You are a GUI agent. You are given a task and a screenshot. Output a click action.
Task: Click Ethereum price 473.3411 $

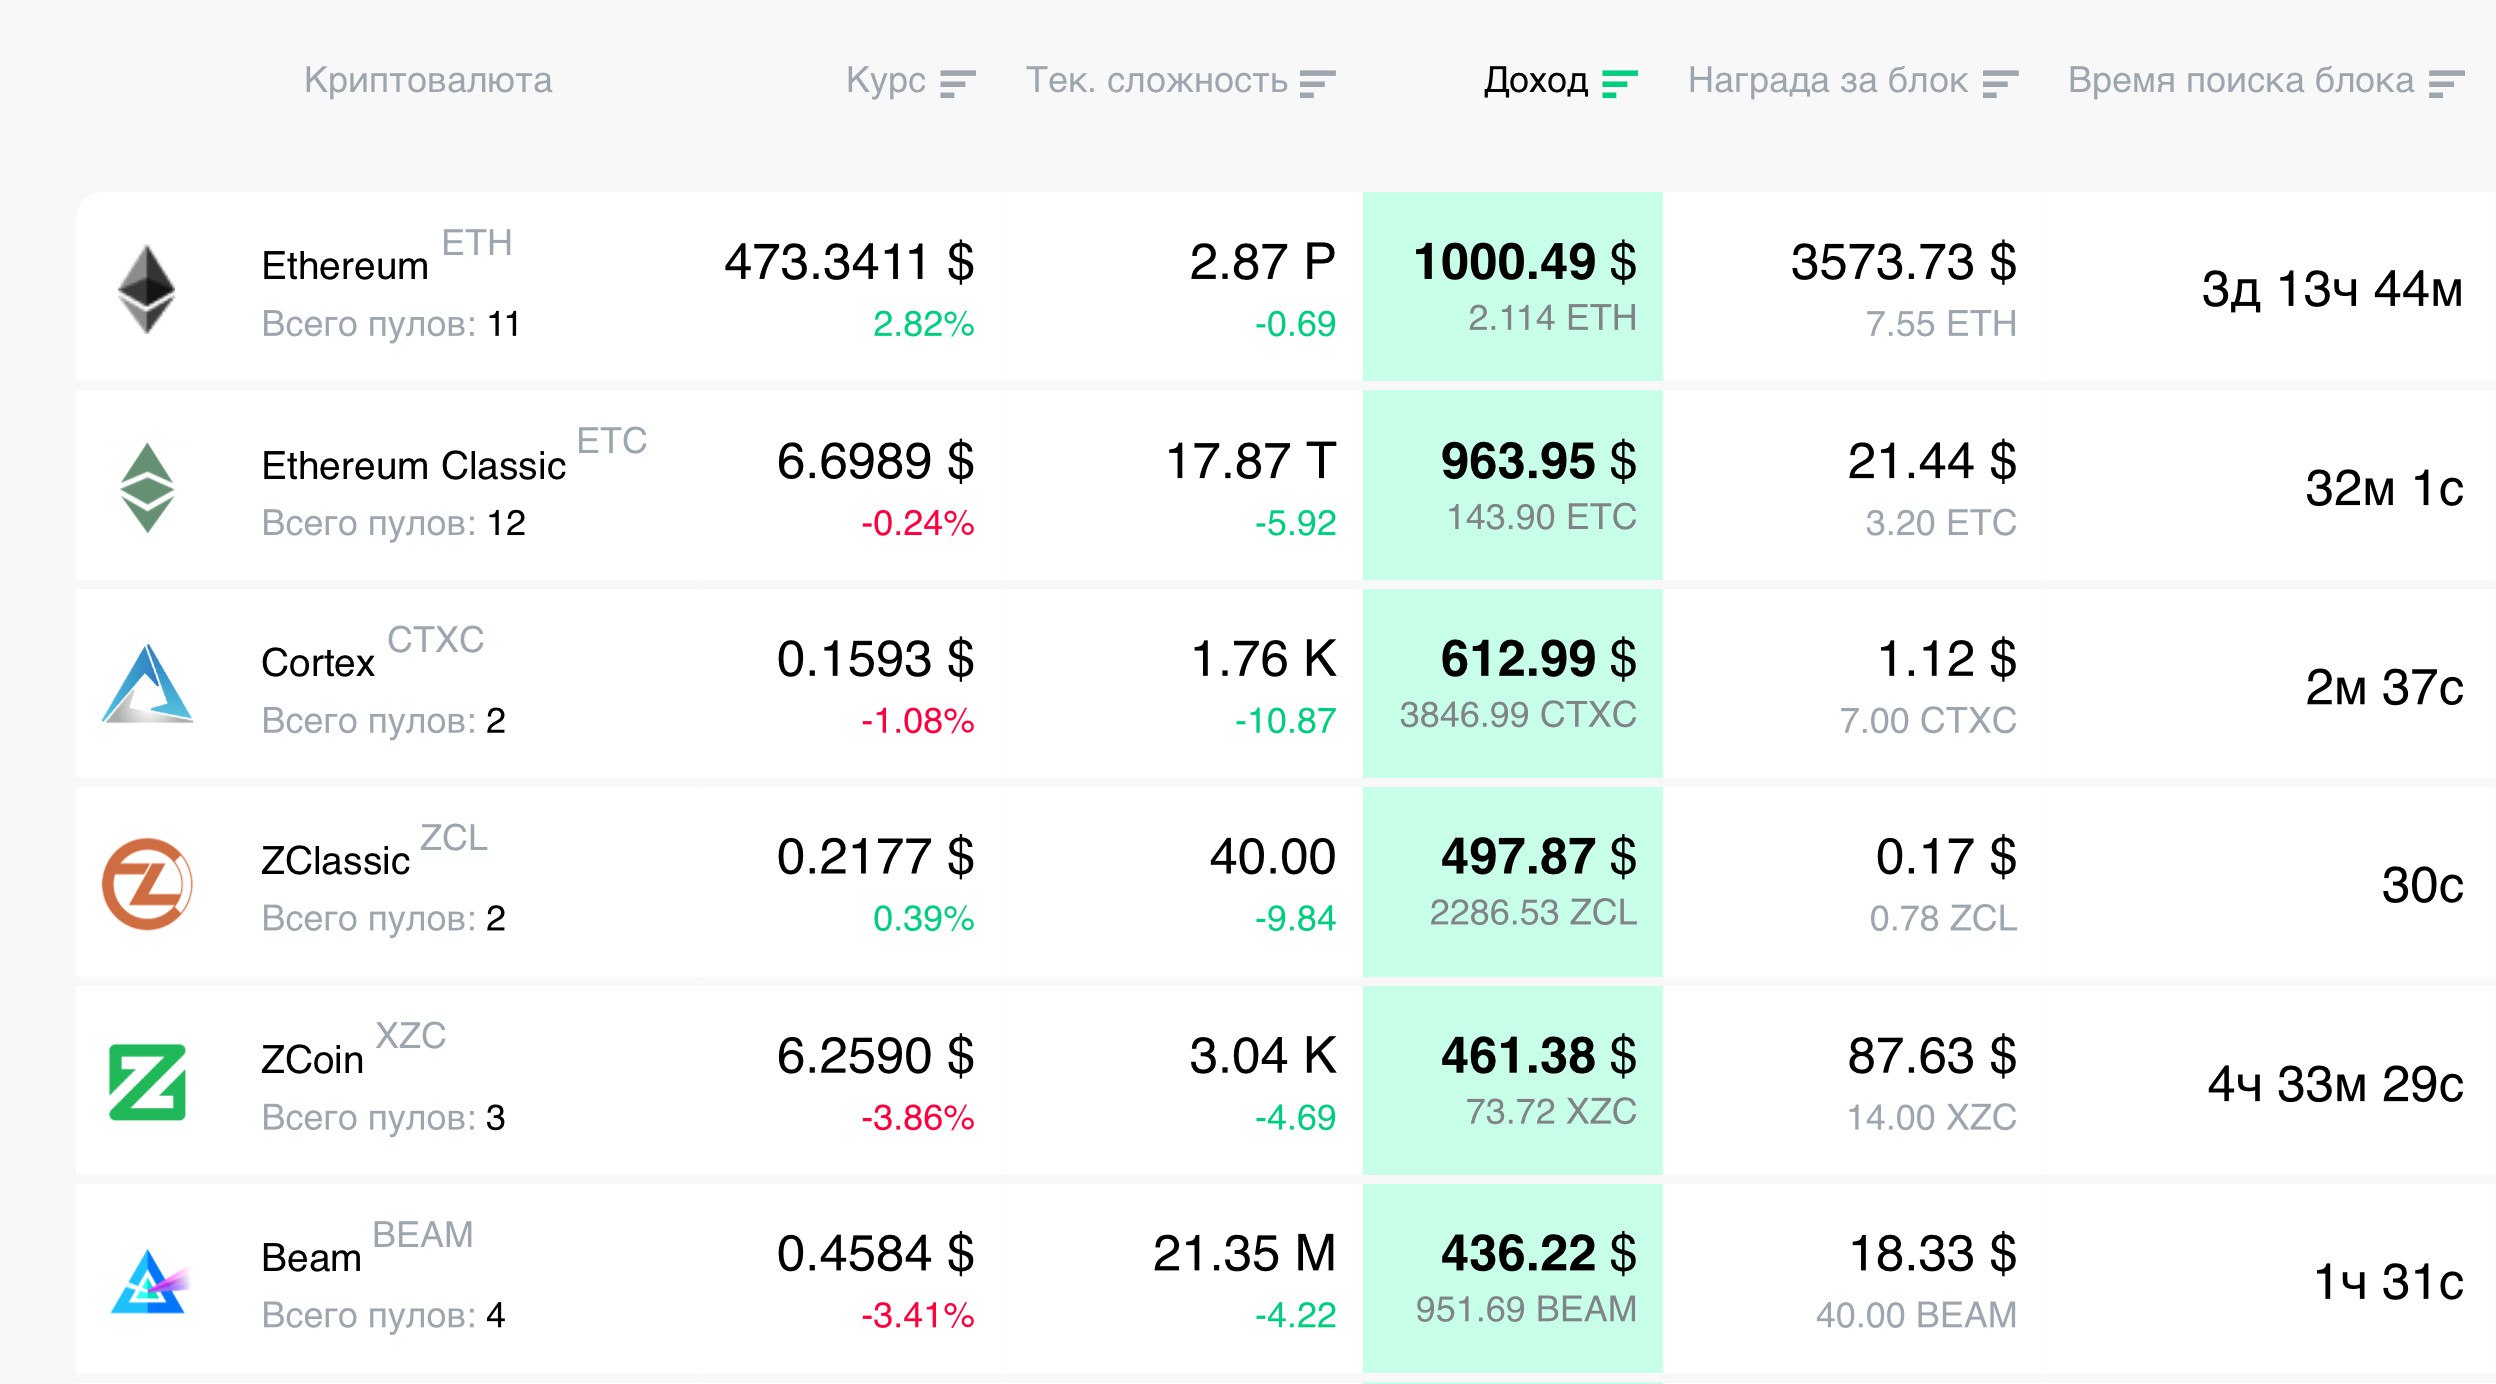click(x=848, y=263)
